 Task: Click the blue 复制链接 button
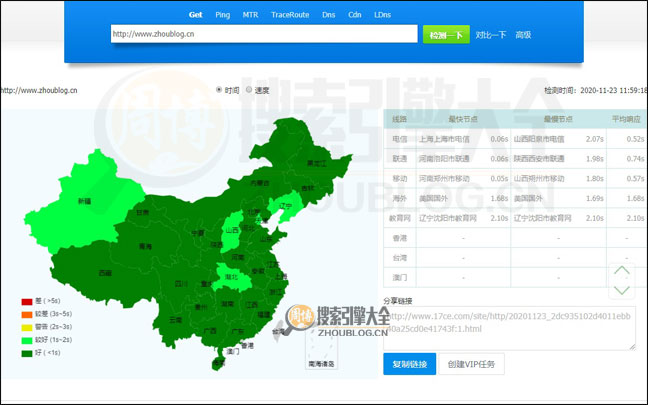[409, 364]
